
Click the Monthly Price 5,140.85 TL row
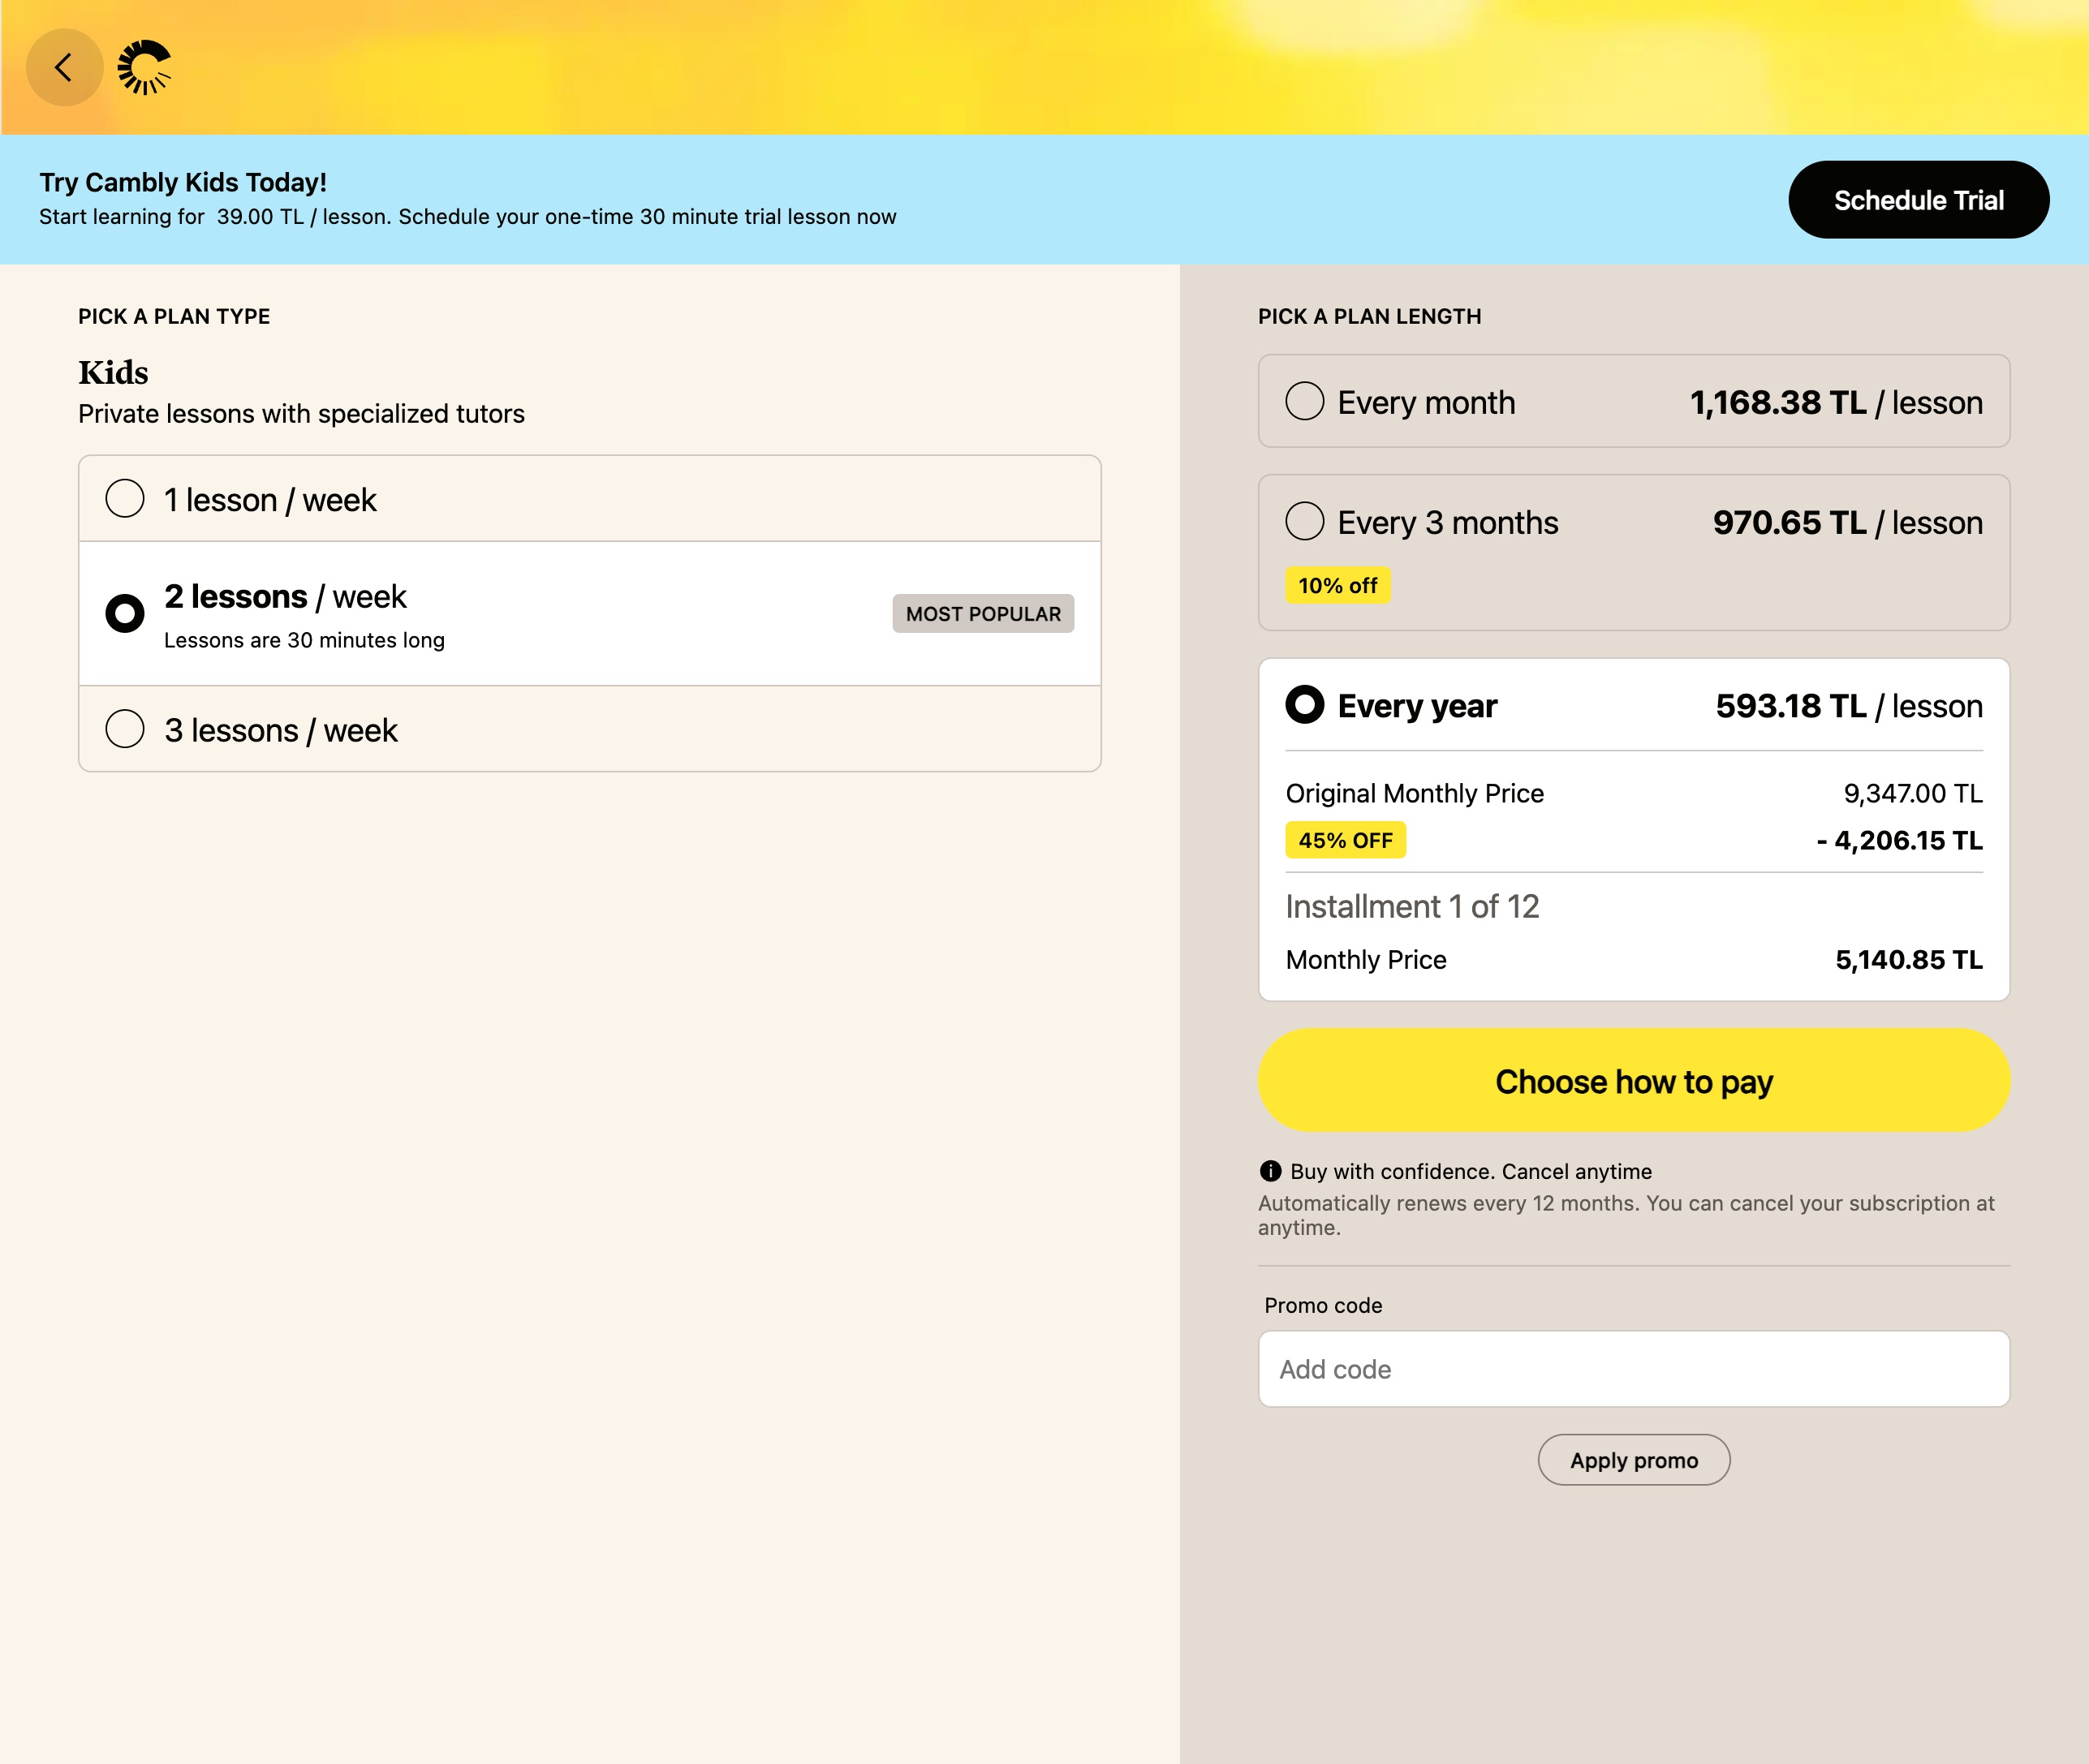point(1633,960)
